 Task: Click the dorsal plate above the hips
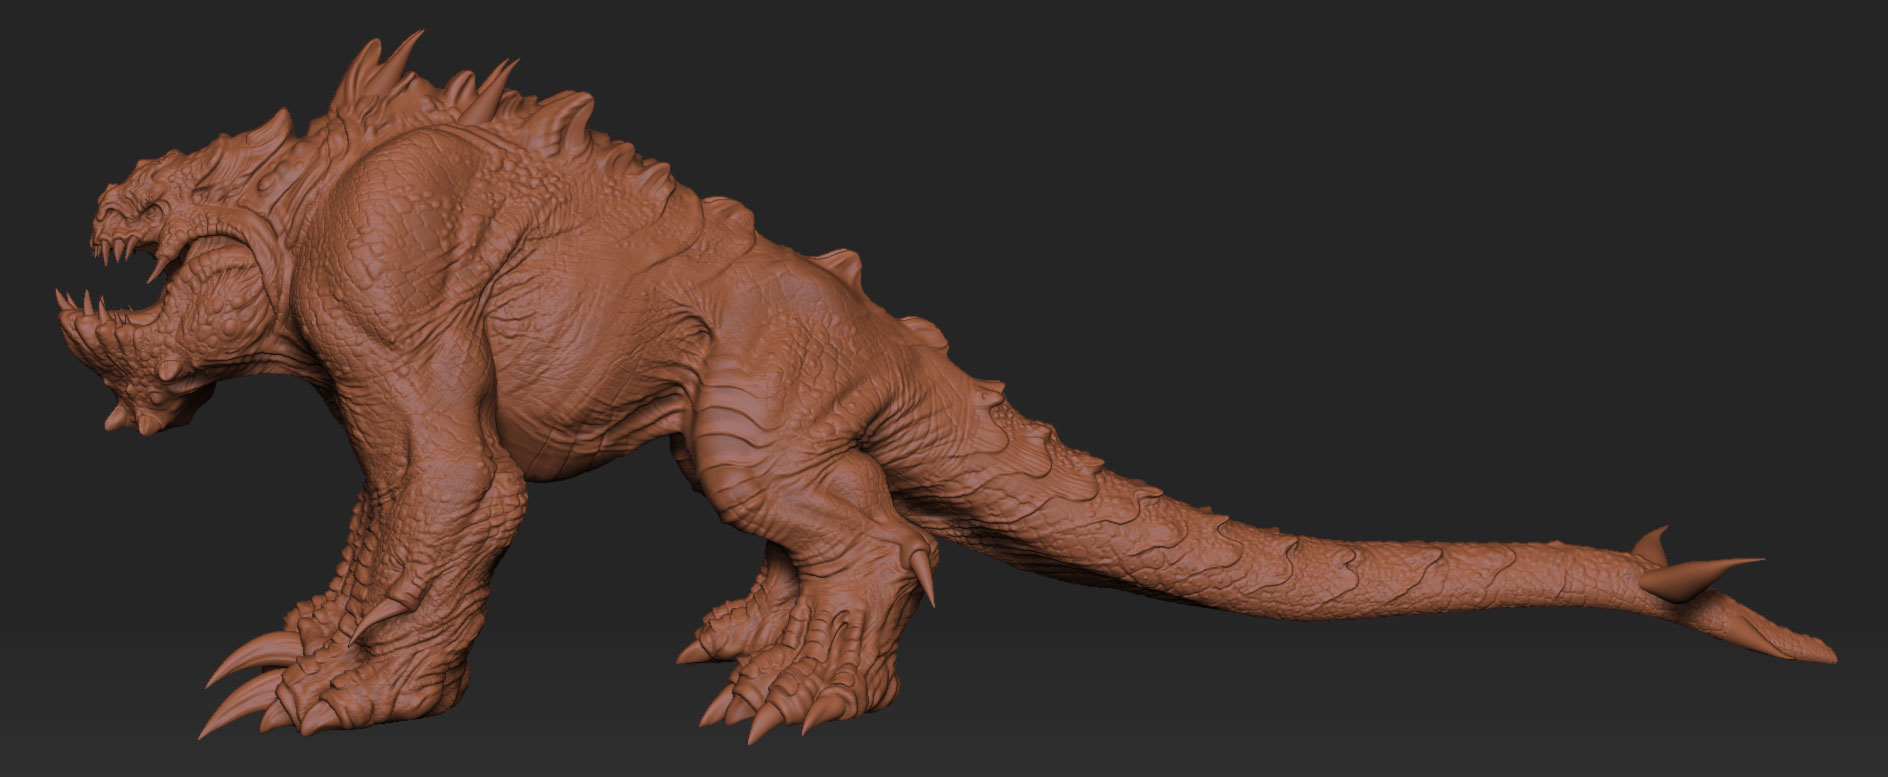[x=838, y=264]
